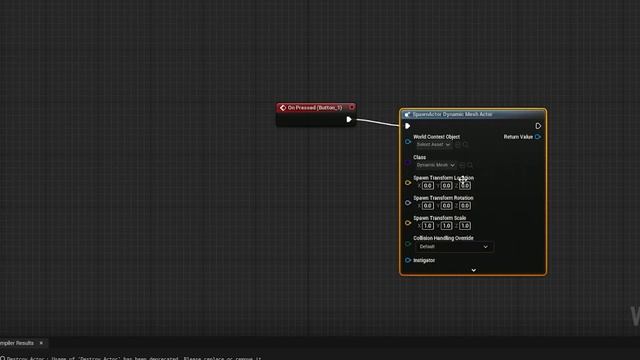Click the On Pressed (Button_1) event node title
The height and width of the screenshot is (360, 640).
[315, 108]
